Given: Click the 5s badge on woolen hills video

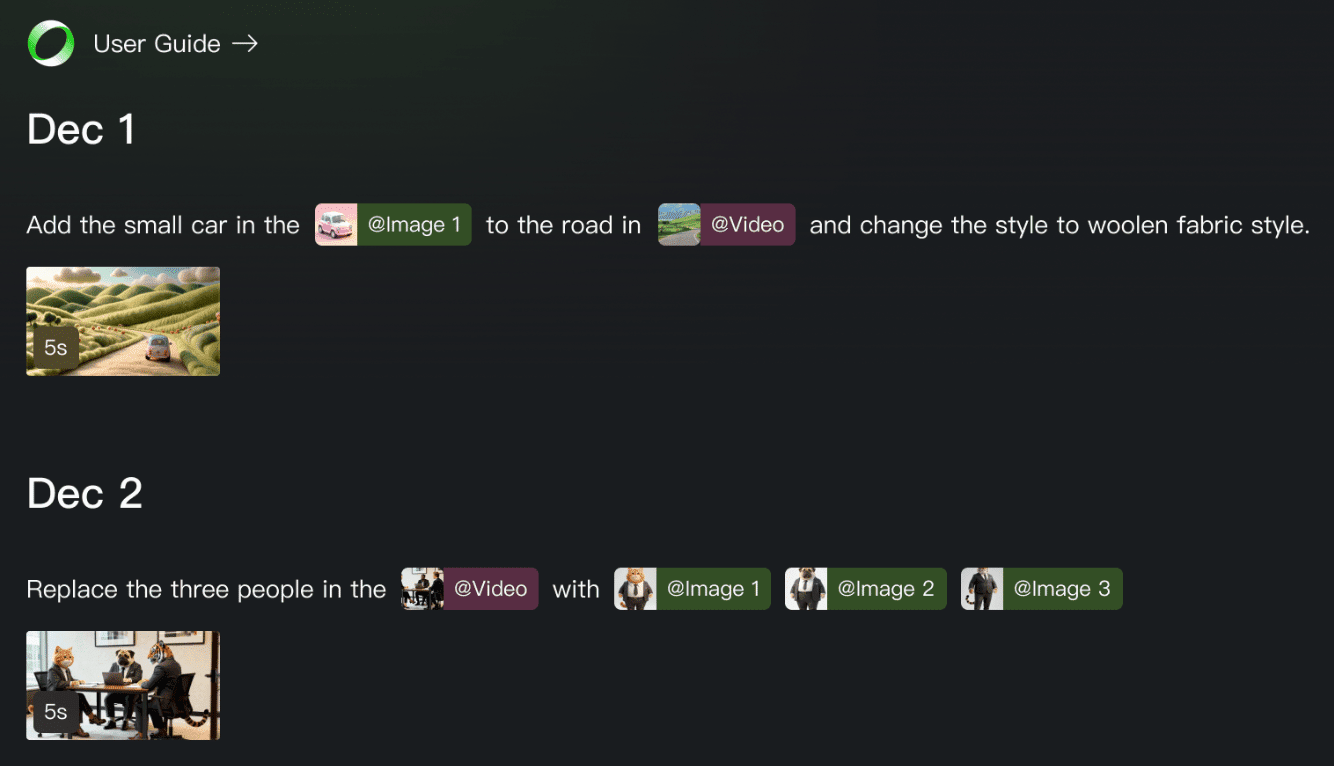Looking at the screenshot, I should 56,348.
